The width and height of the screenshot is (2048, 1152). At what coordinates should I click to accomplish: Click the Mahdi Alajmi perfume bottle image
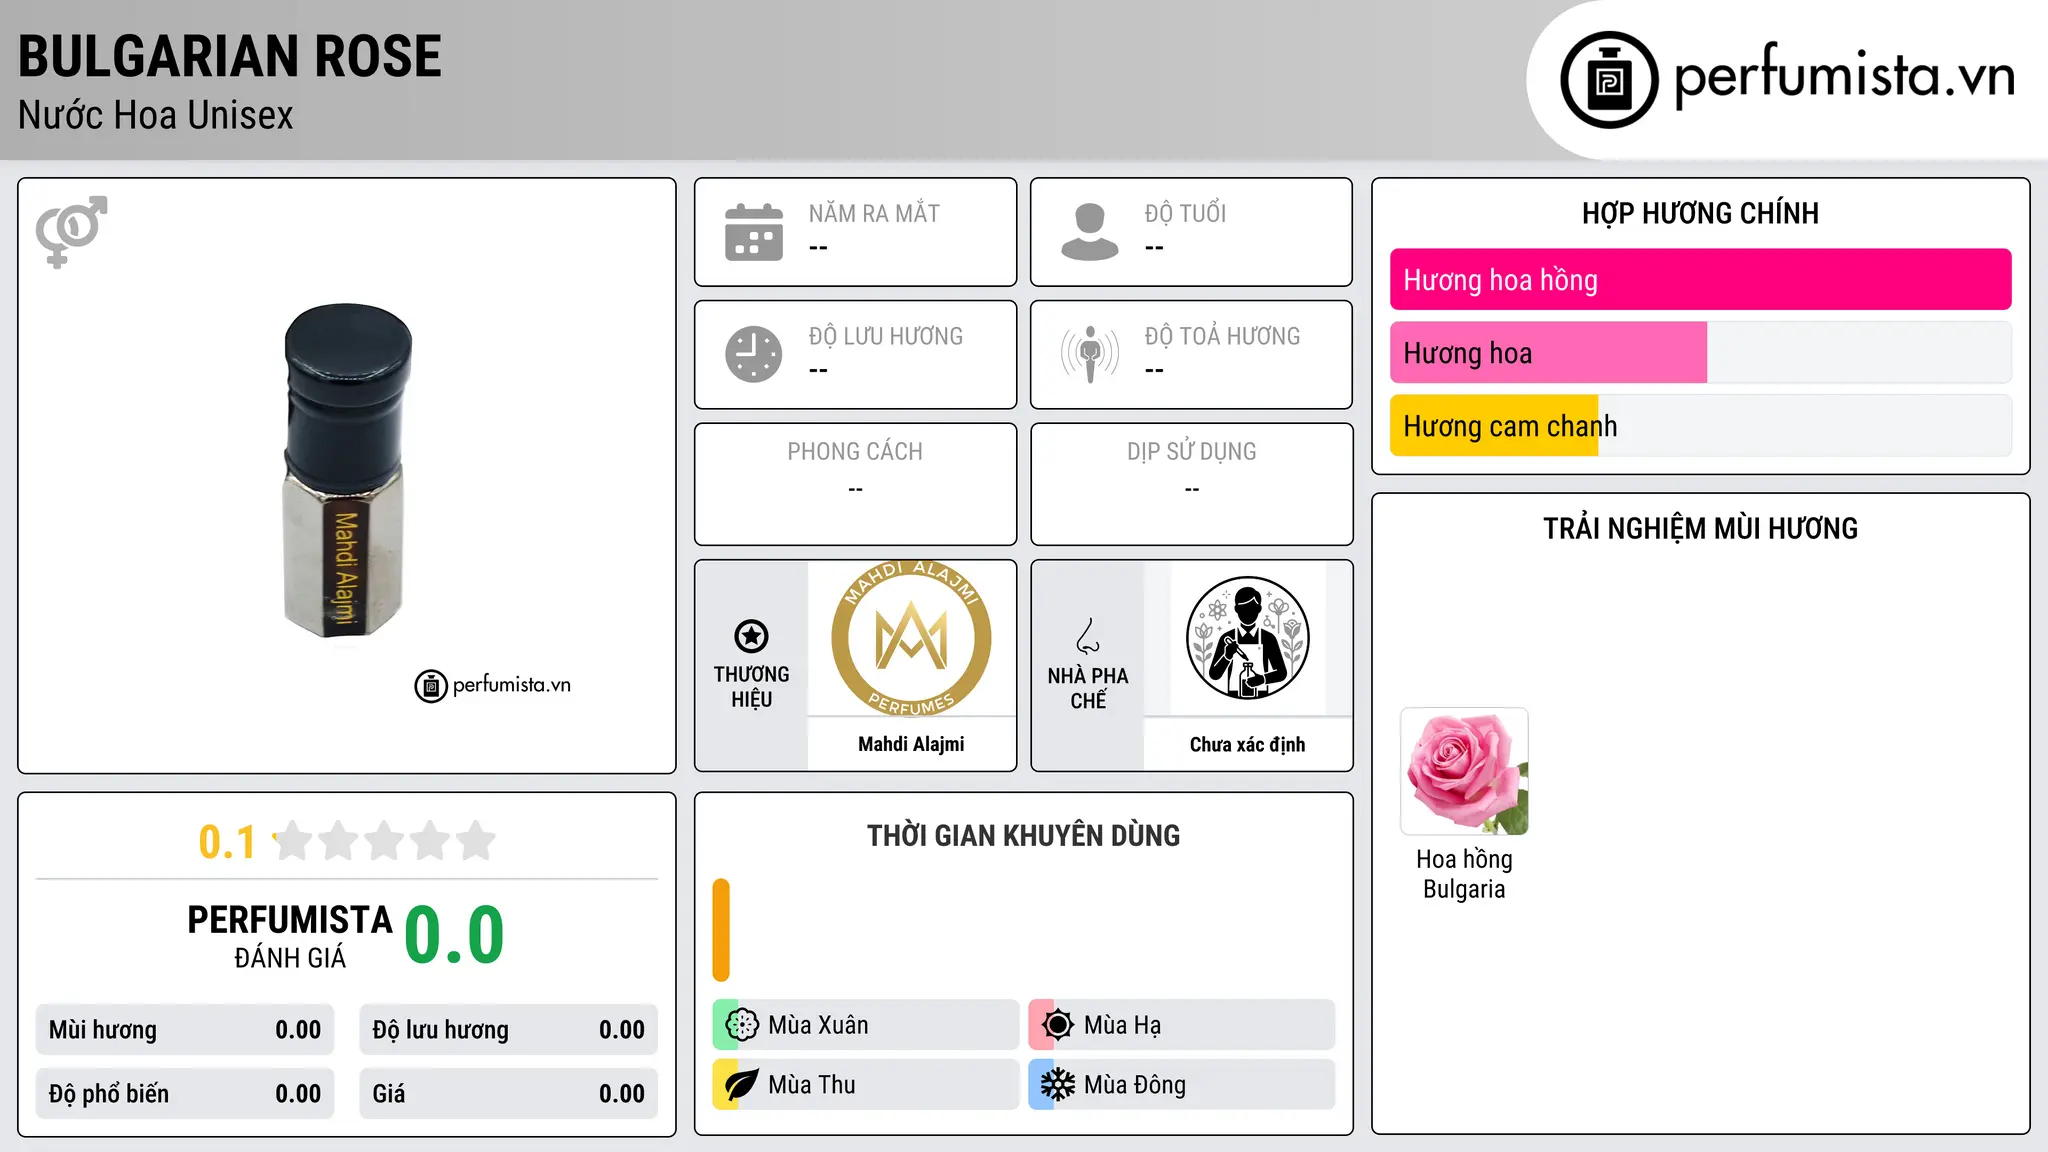pyautogui.click(x=347, y=470)
